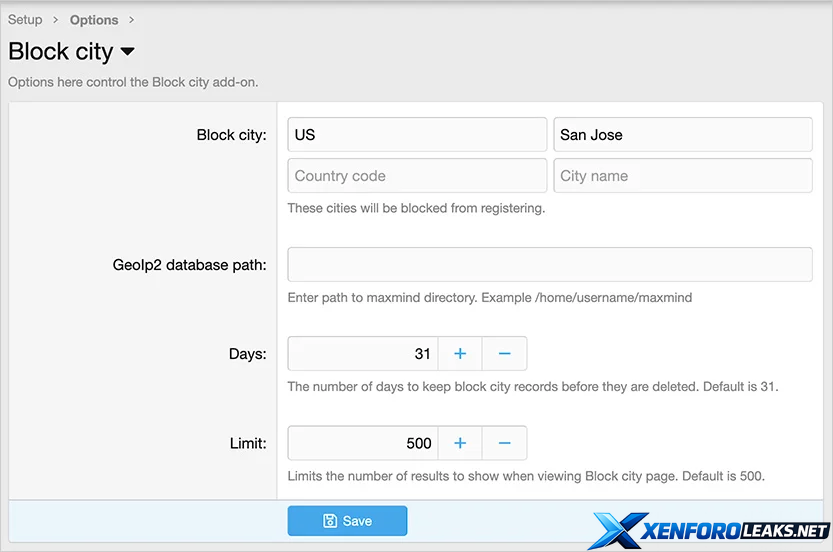Decrease the Days value with the minus icon
833x552 pixels.
click(504, 354)
